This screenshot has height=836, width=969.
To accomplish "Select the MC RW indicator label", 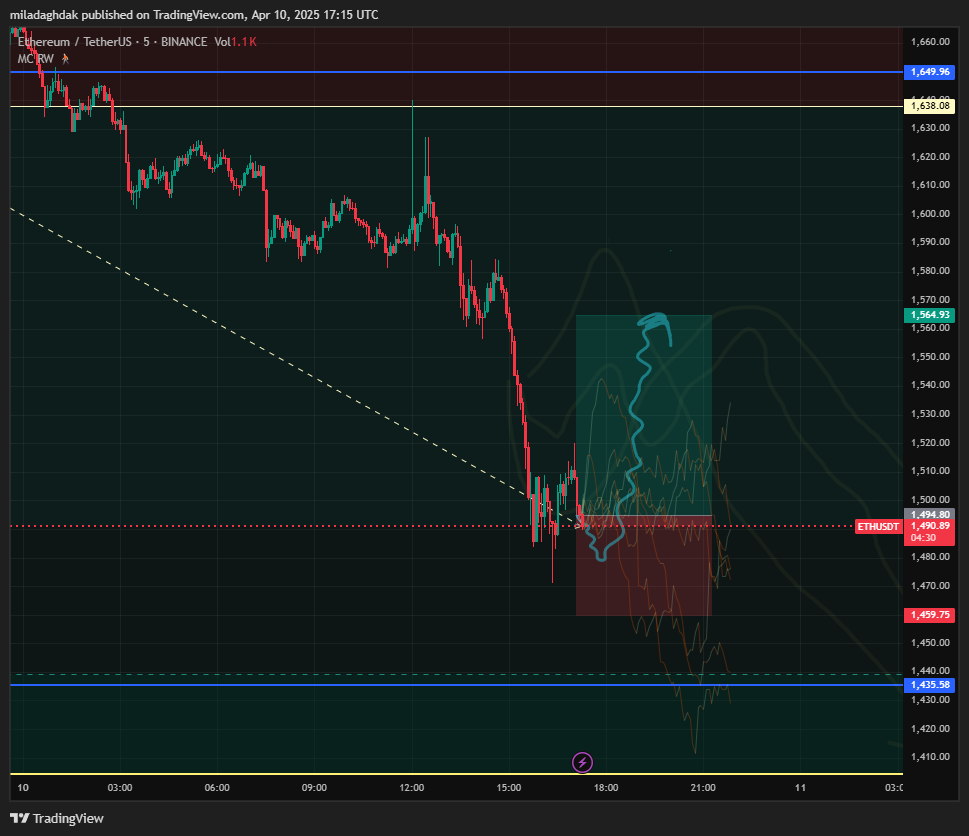I will (36, 59).
